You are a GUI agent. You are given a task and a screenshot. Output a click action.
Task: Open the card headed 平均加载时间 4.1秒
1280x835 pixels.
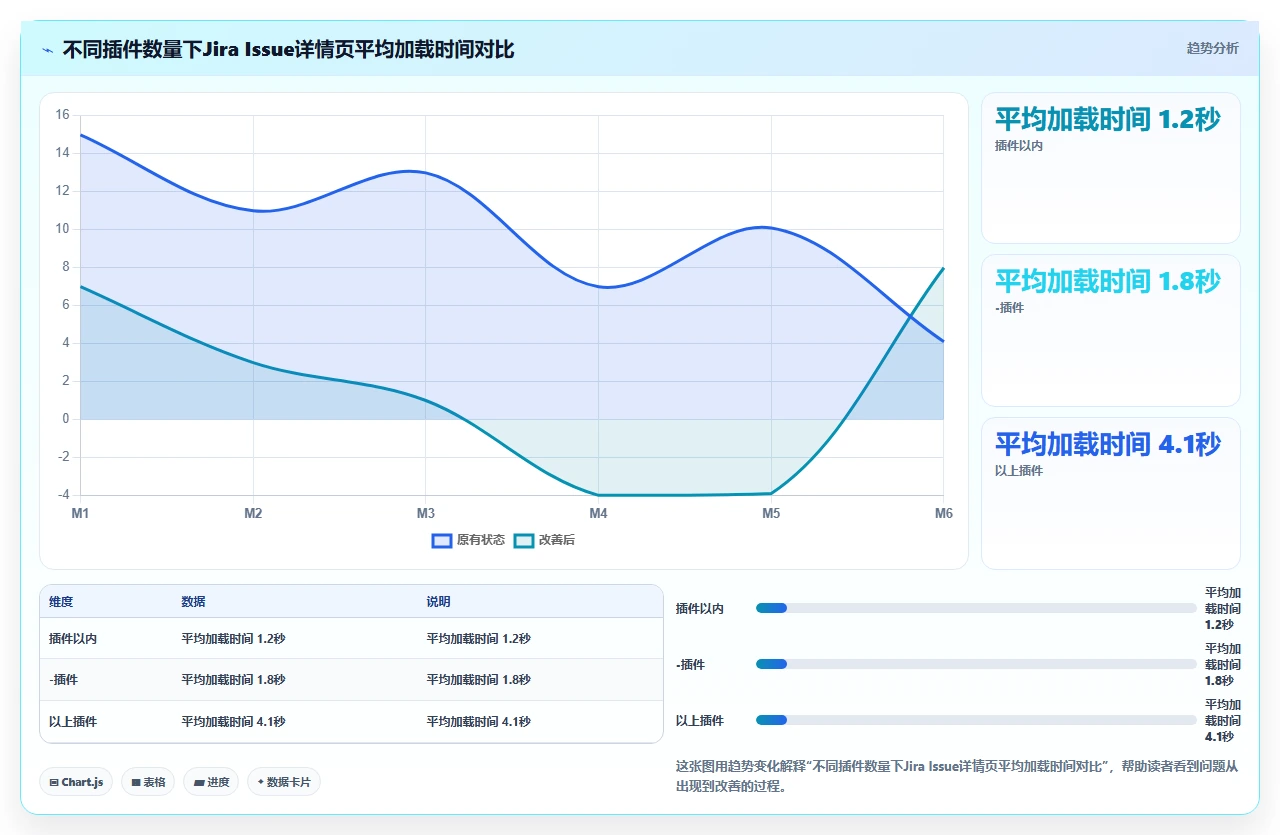pyautogui.click(x=1111, y=493)
